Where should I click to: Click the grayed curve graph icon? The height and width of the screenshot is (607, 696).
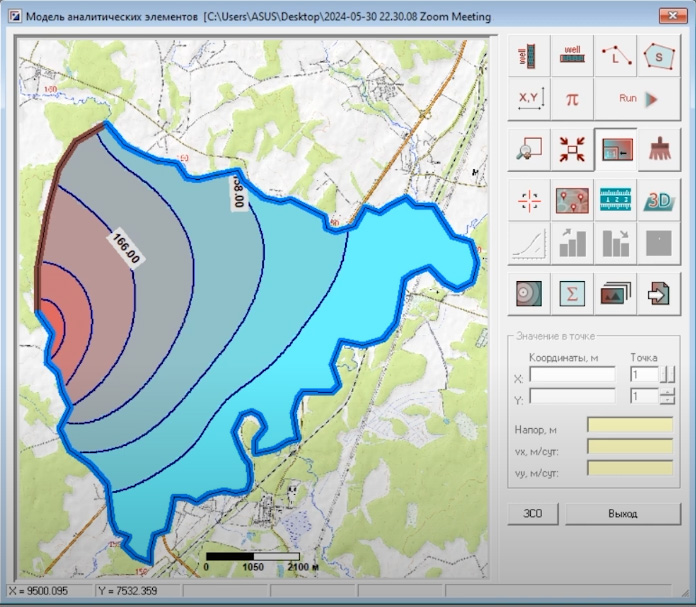(529, 243)
